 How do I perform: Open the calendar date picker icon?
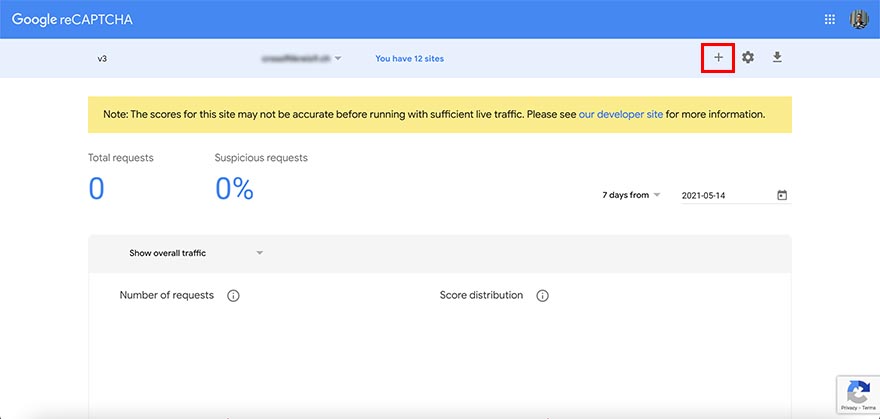(x=782, y=195)
